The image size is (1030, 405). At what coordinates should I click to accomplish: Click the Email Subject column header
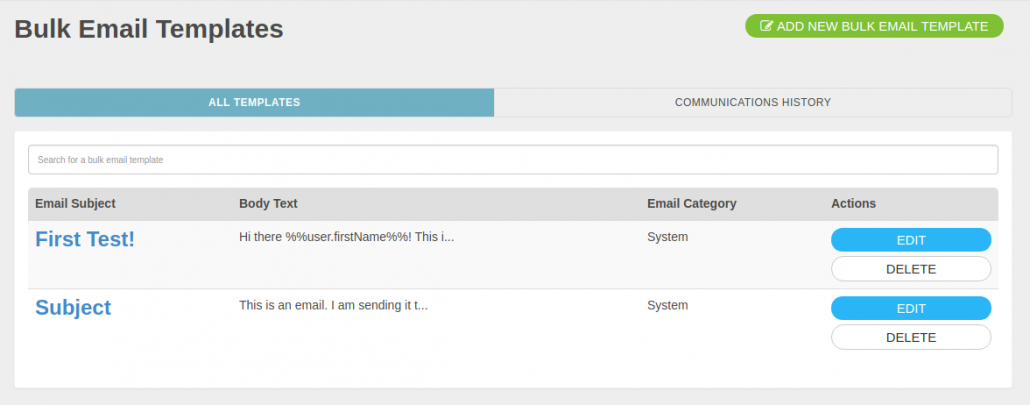[x=75, y=203]
